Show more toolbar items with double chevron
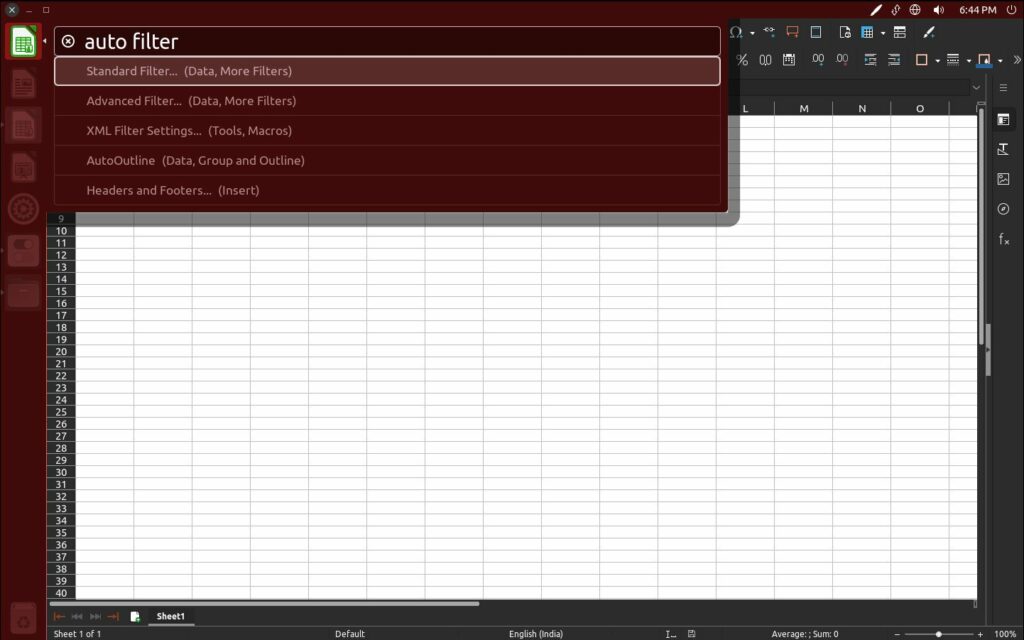Image resolution: width=1024 pixels, height=640 pixels. coord(1017,60)
